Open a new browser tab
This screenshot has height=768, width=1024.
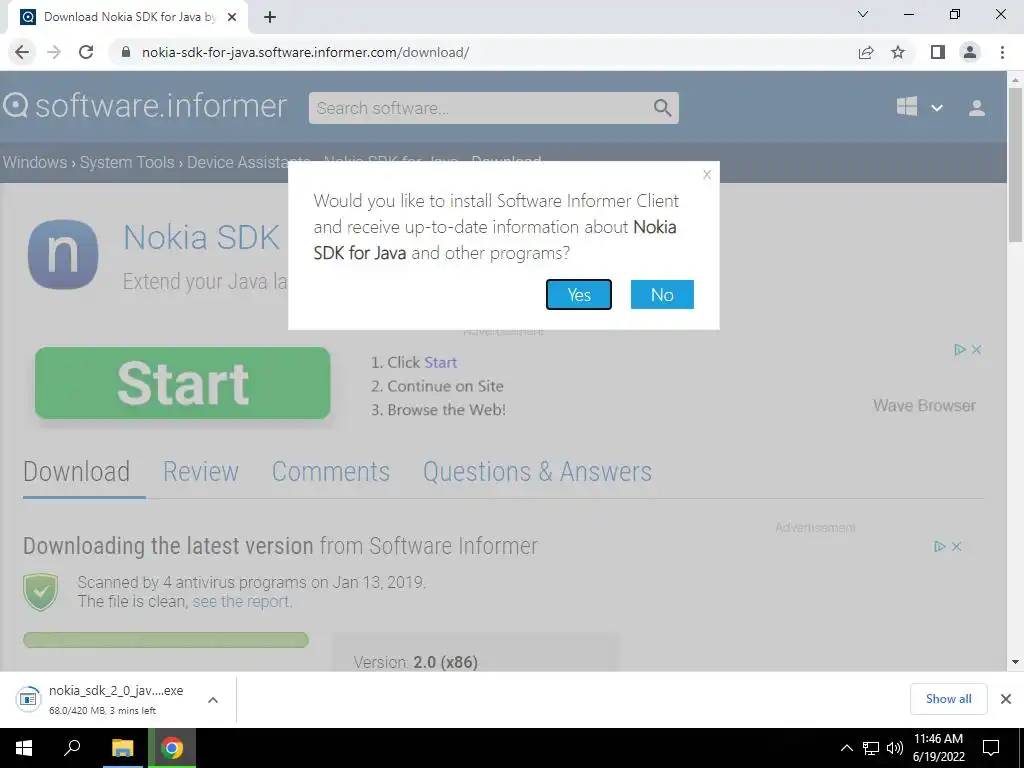click(x=270, y=17)
